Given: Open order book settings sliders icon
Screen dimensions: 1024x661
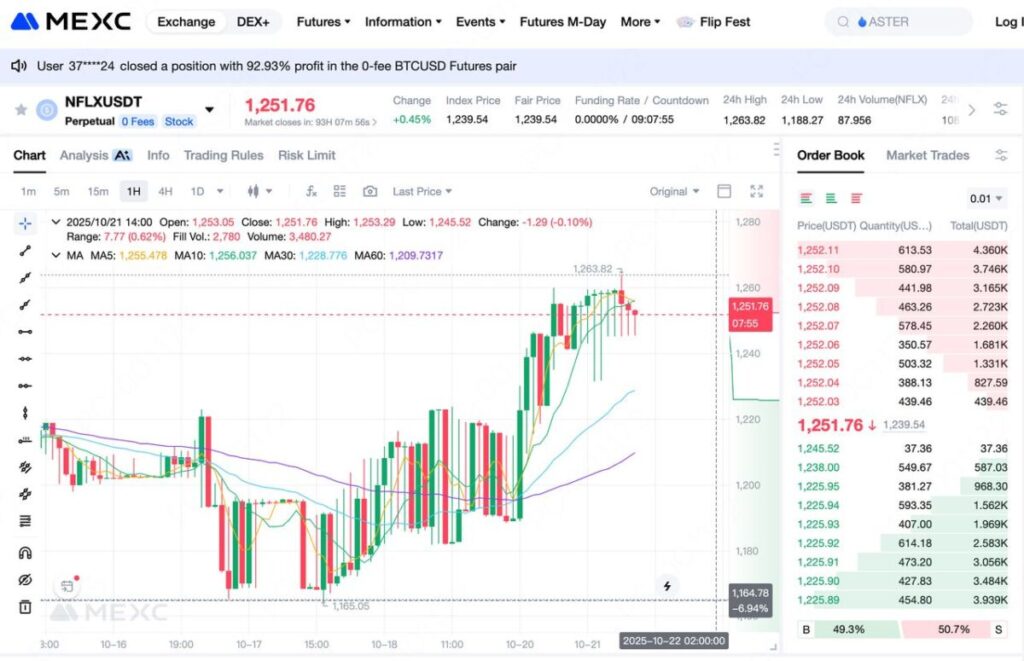Looking at the screenshot, I should point(1001,155).
